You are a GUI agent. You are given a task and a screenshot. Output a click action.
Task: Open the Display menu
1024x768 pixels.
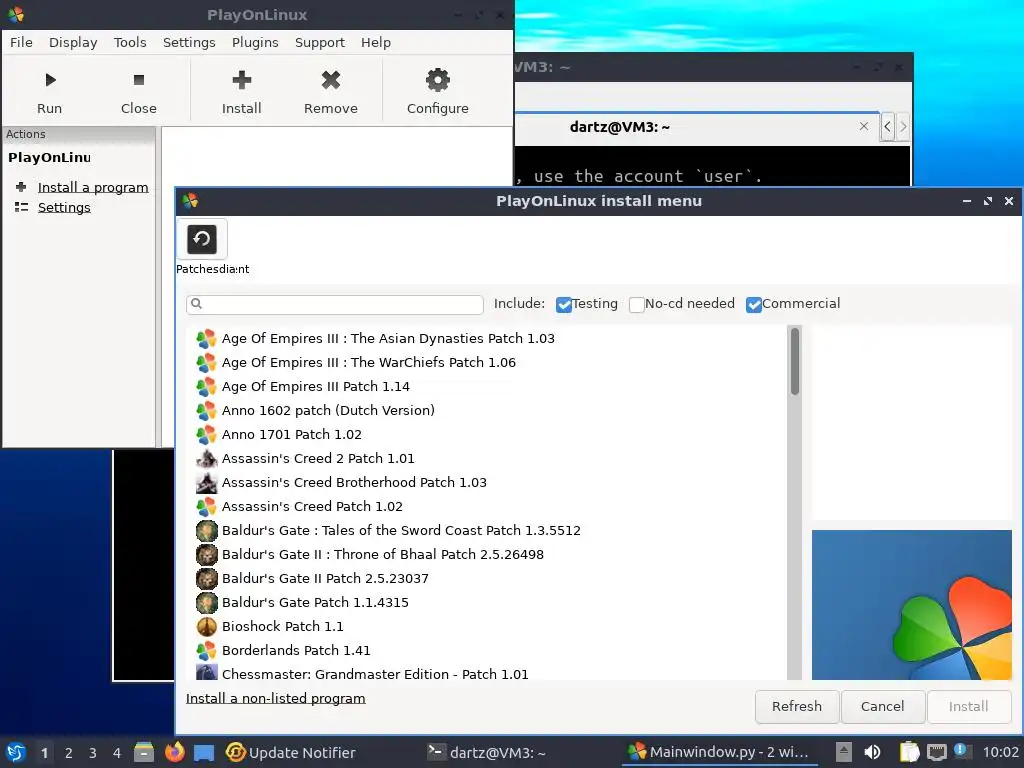(x=73, y=42)
